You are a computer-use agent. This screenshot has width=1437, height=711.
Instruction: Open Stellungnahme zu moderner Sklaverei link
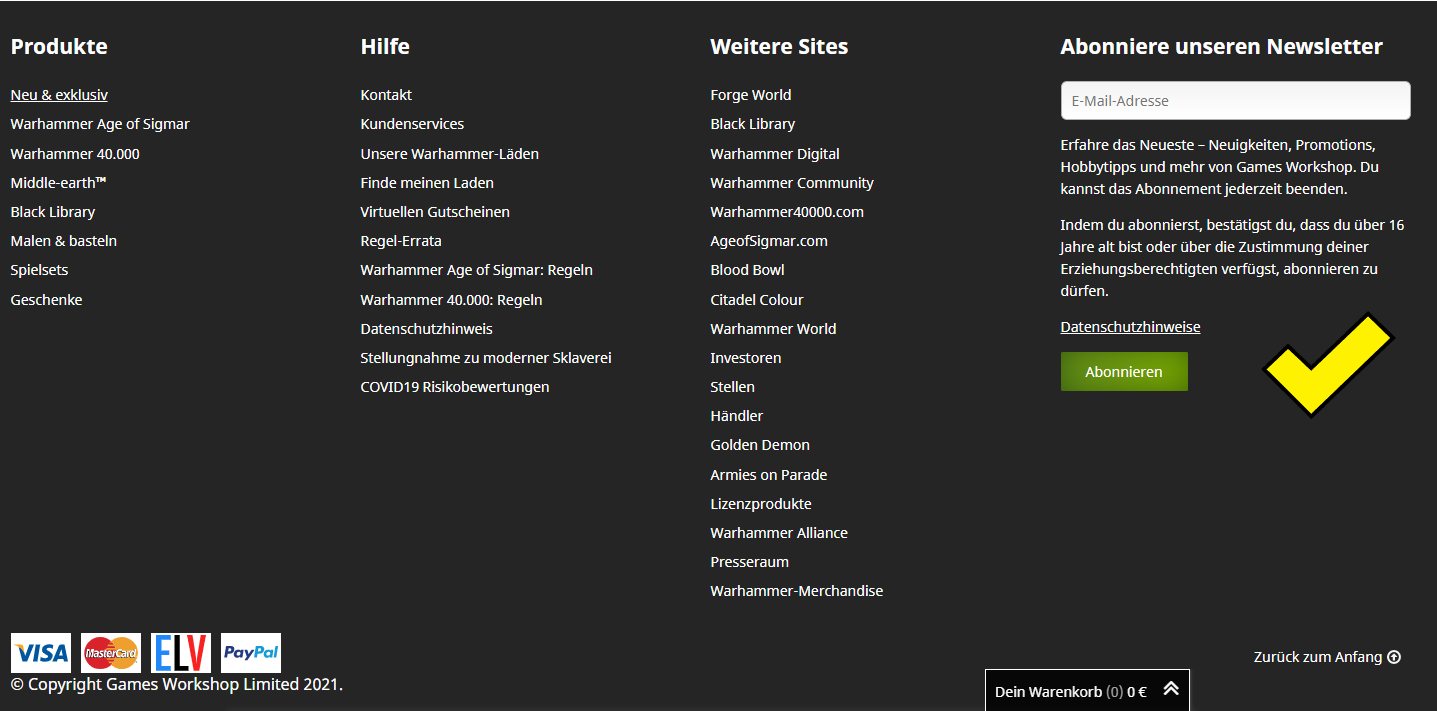coord(486,358)
